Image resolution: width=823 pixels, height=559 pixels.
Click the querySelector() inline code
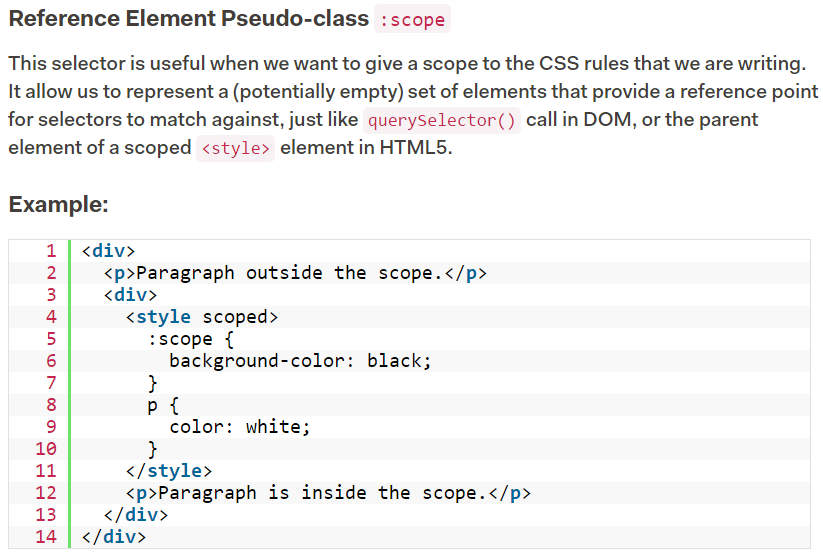pos(441,121)
